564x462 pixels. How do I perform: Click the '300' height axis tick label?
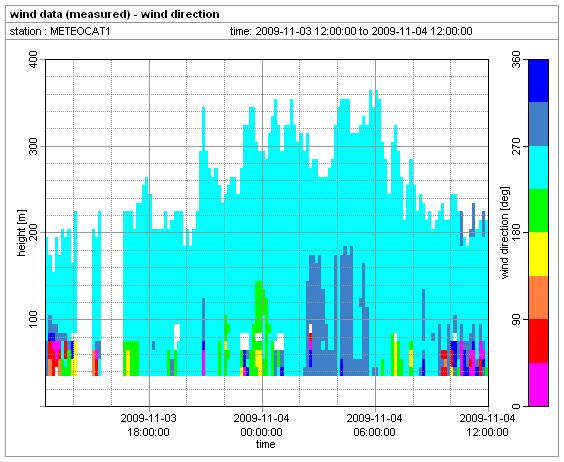click(33, 146)
